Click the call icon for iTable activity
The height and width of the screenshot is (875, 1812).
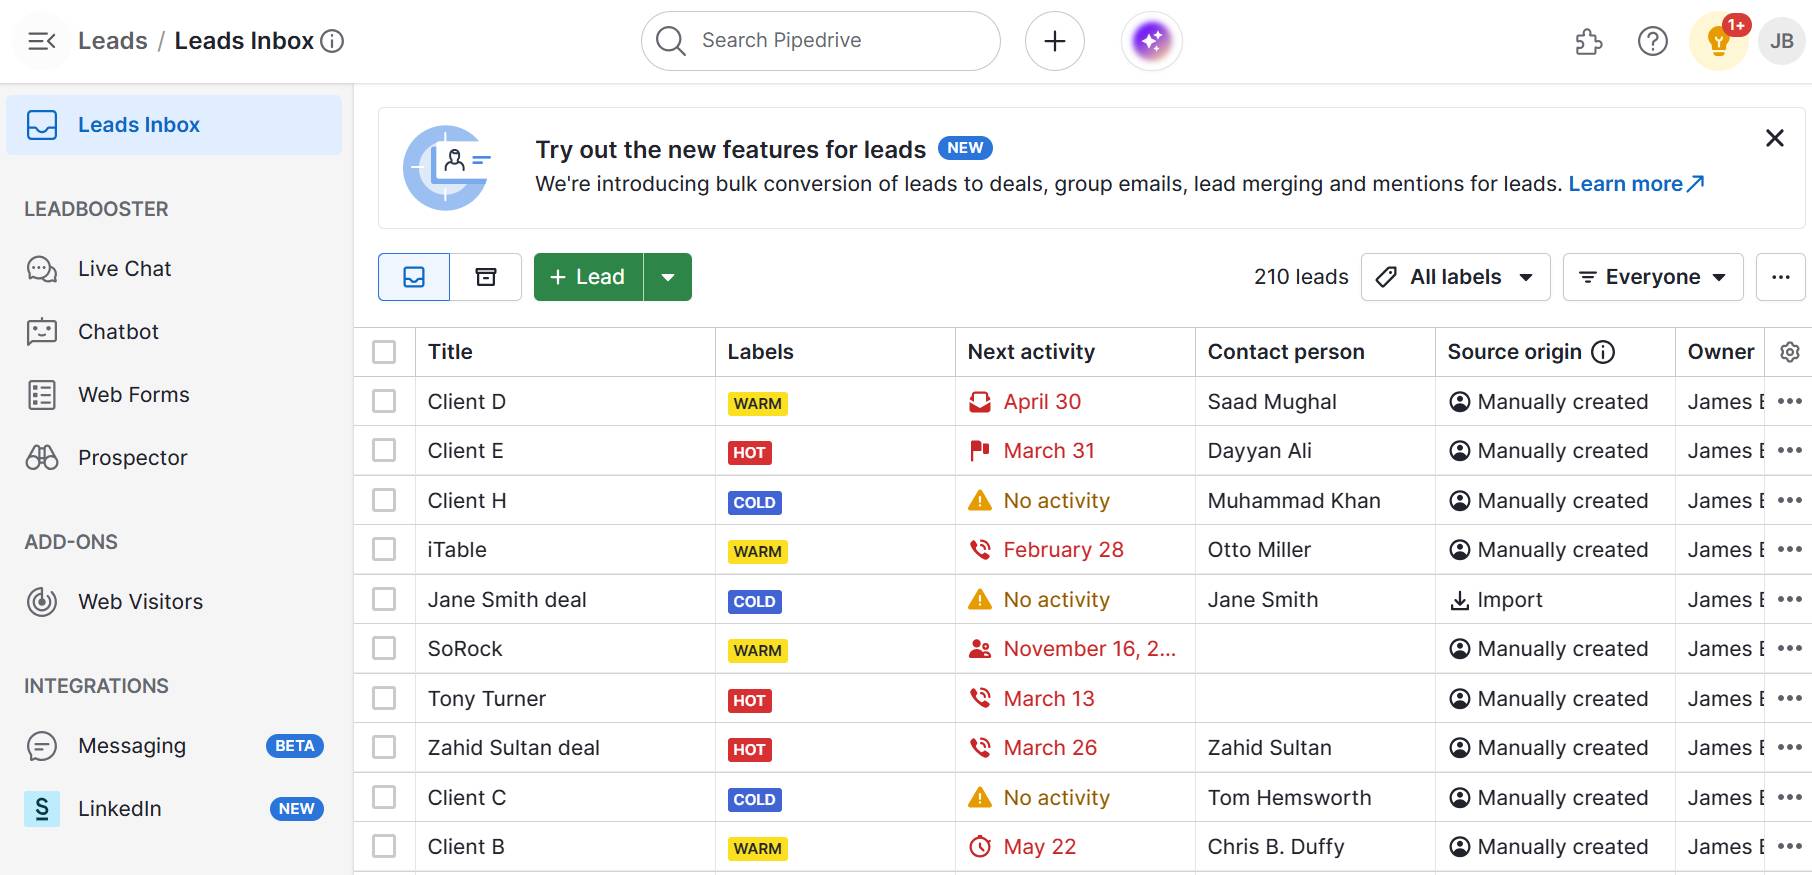point(980,549)
